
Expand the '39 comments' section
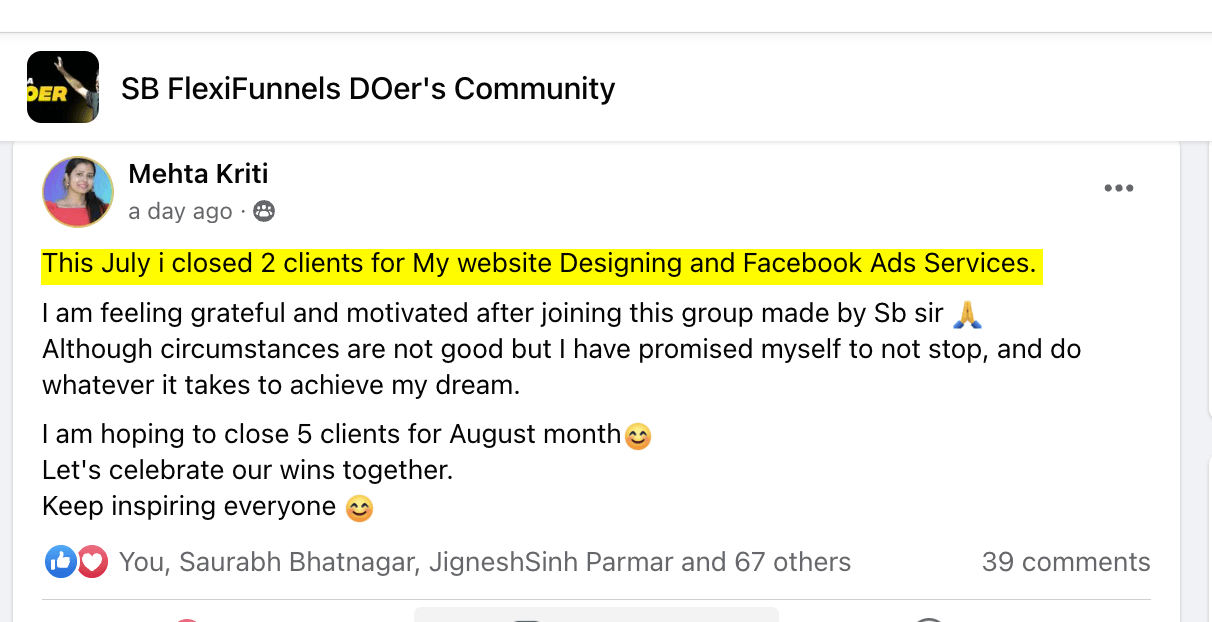[x=1065, y=562]
